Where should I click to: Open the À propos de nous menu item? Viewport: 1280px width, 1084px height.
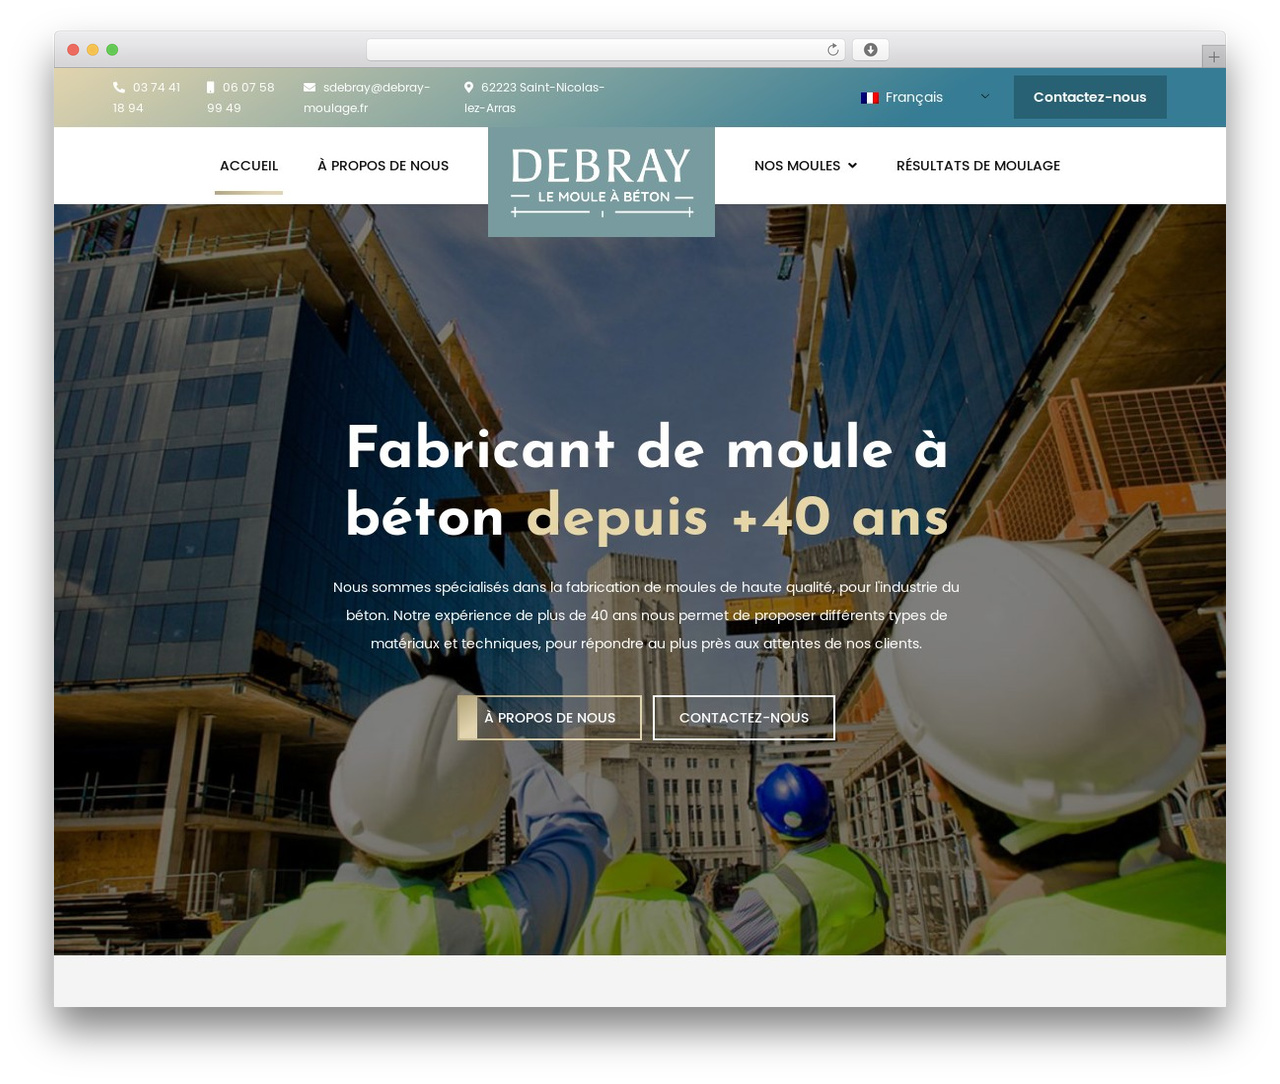[383, 166]
